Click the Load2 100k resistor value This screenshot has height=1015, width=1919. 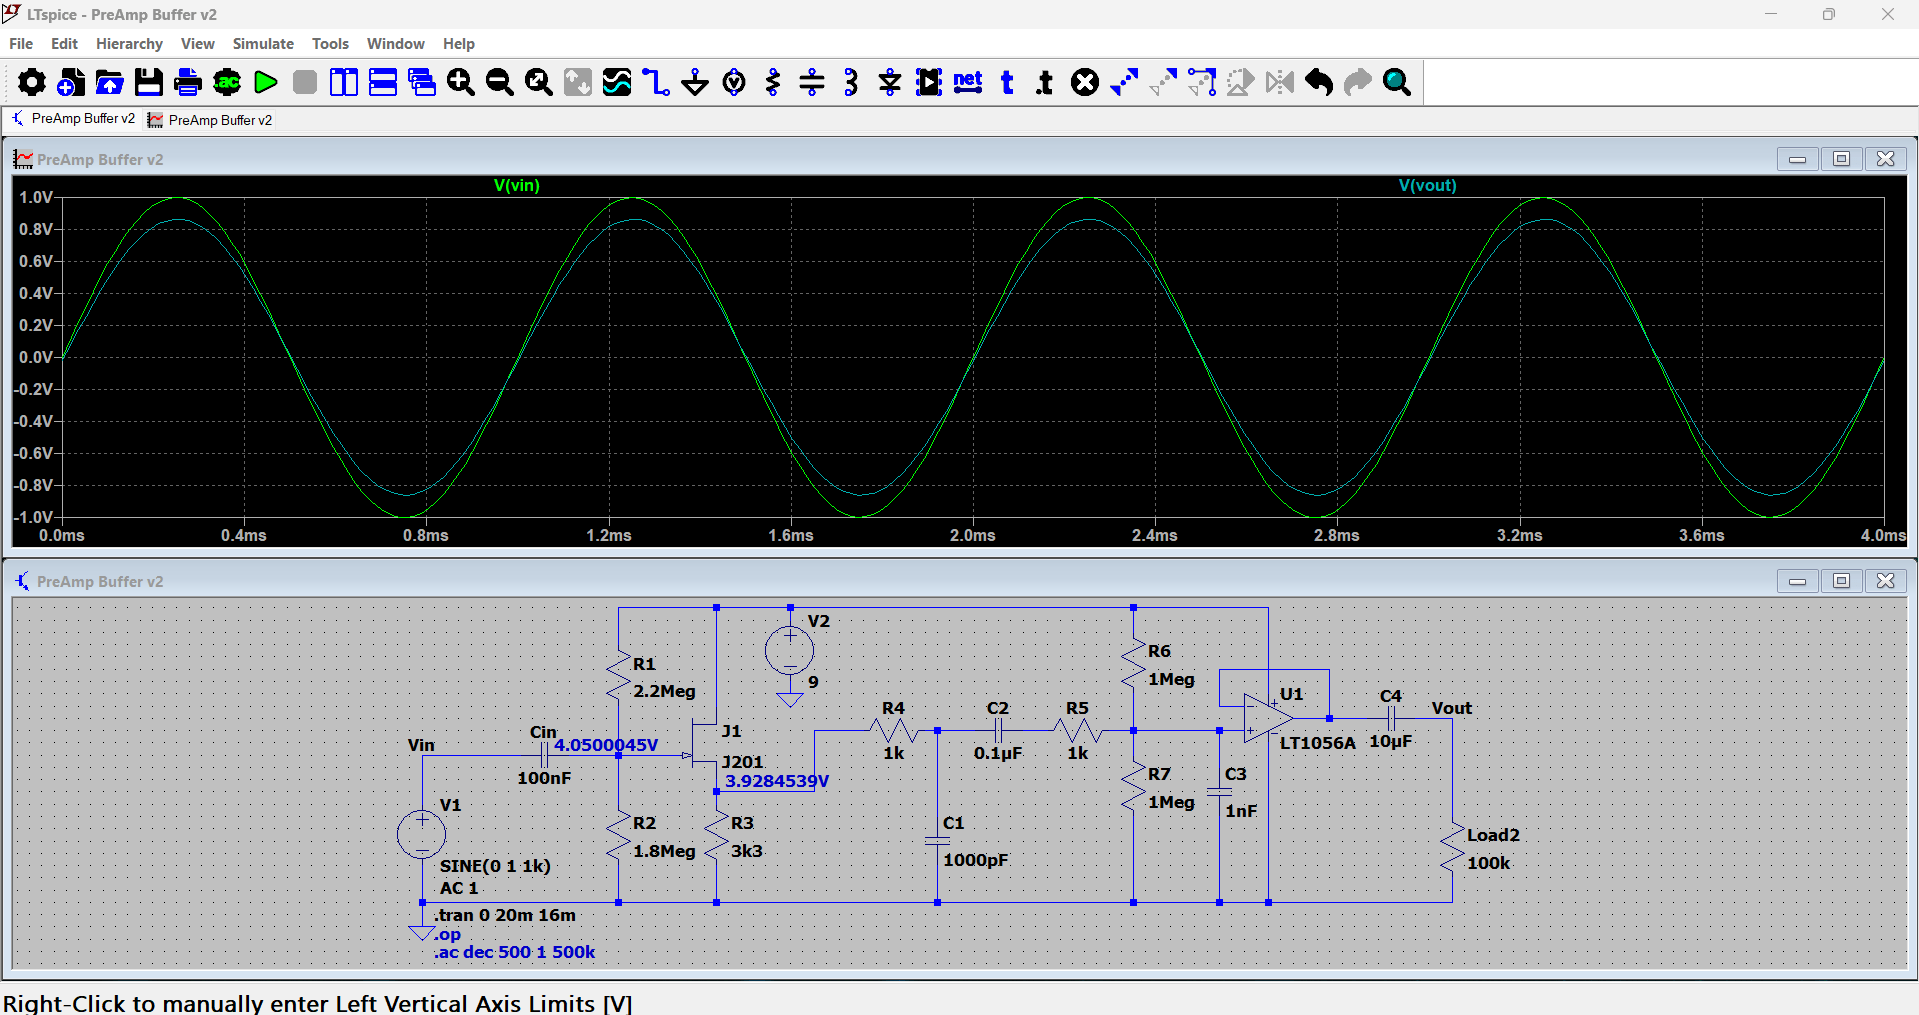1488,863
